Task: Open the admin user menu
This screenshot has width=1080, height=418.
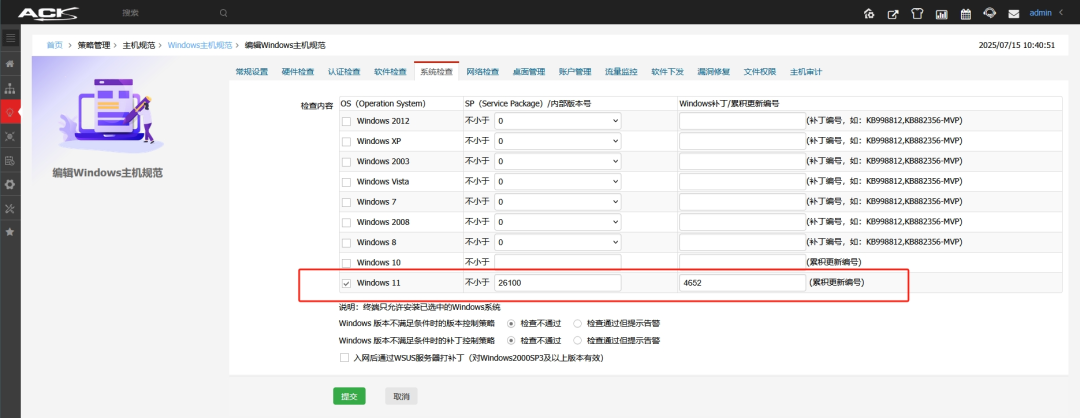Action: point(1040,13)
